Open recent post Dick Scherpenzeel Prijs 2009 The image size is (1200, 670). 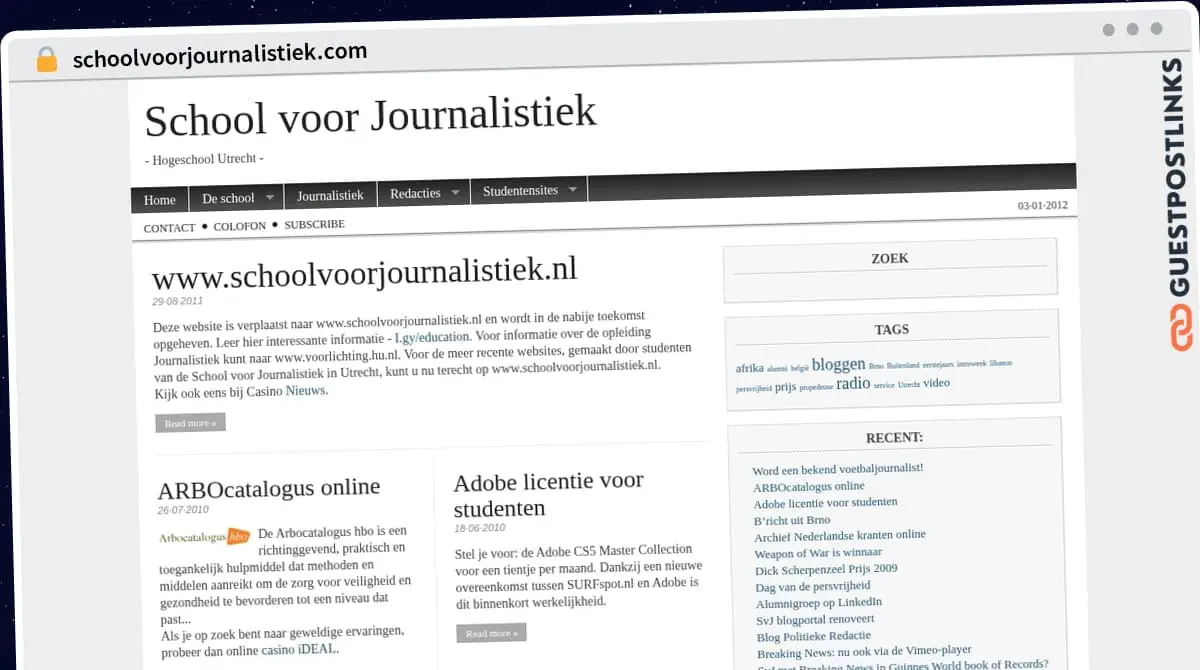(826, 569)
